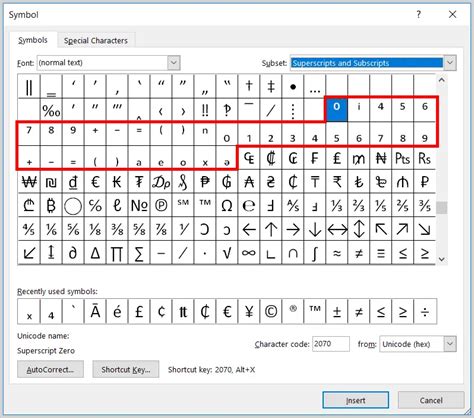
Task: Open the 'from' Unicode (hex) dropdown
Action: [x=450, y=344]
